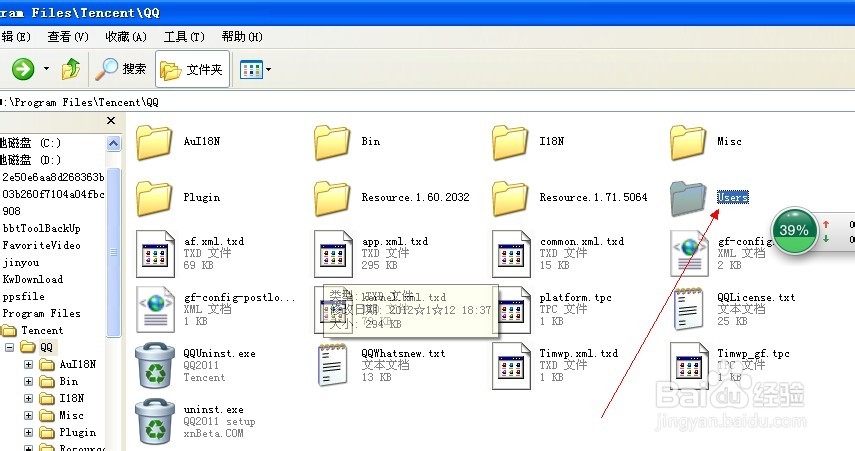The height and width of the screenshot is (451, 855).
Task: Select 03b260f7104a04fbc folder in tree
Action: pyautogui.click(x=53, y=194)
